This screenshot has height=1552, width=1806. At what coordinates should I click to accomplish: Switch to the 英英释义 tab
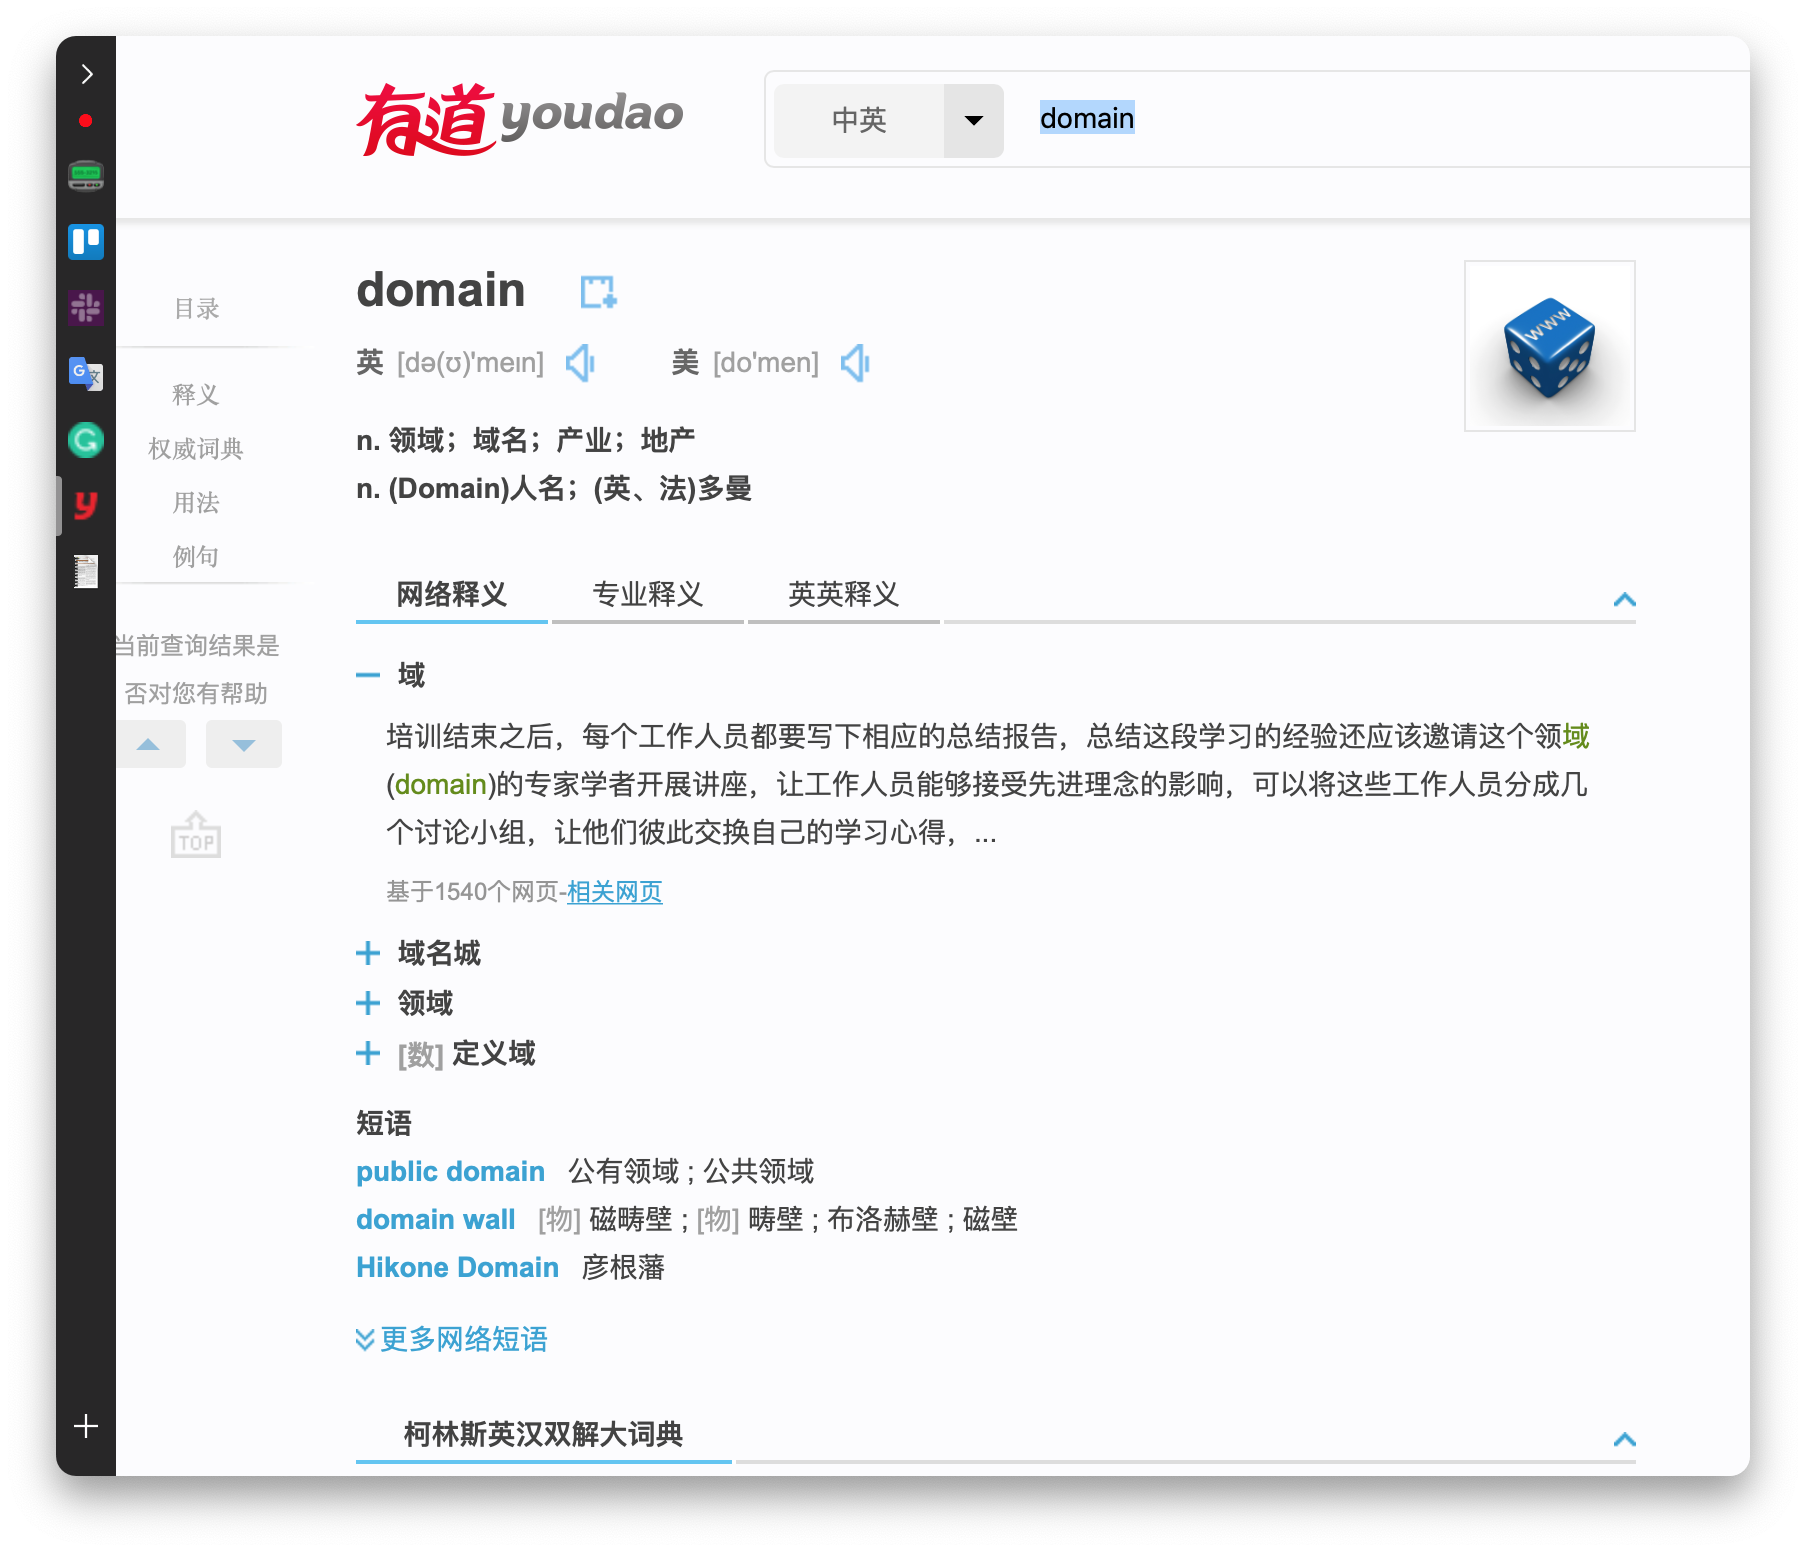point(843,595)
